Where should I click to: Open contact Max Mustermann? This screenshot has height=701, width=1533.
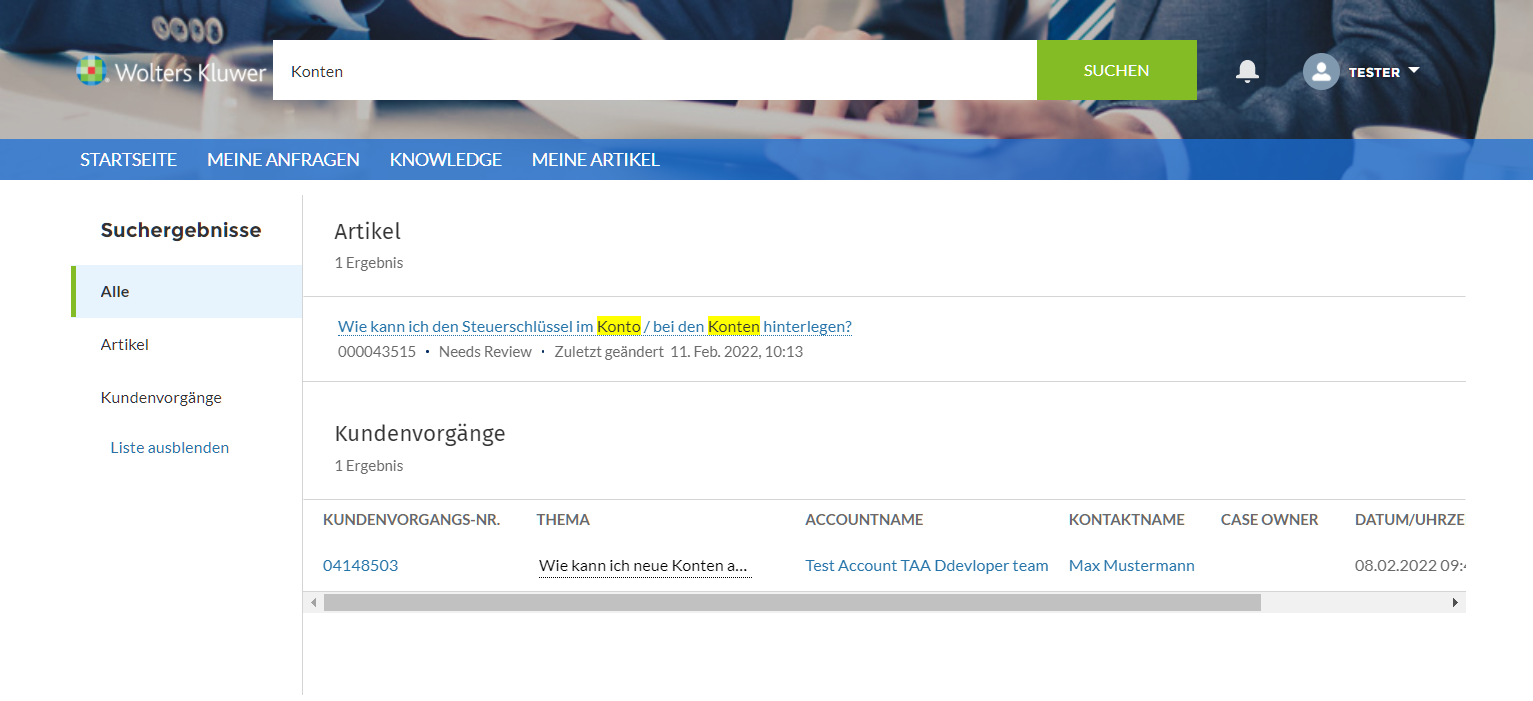1131,566
